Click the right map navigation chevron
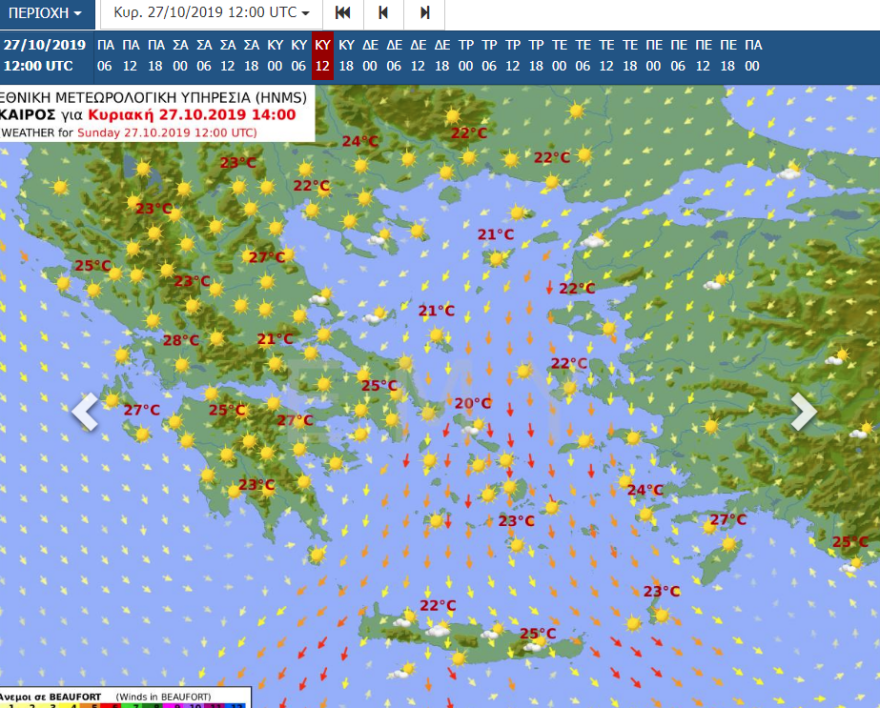880x708 pixels. (x=803, y=410)
